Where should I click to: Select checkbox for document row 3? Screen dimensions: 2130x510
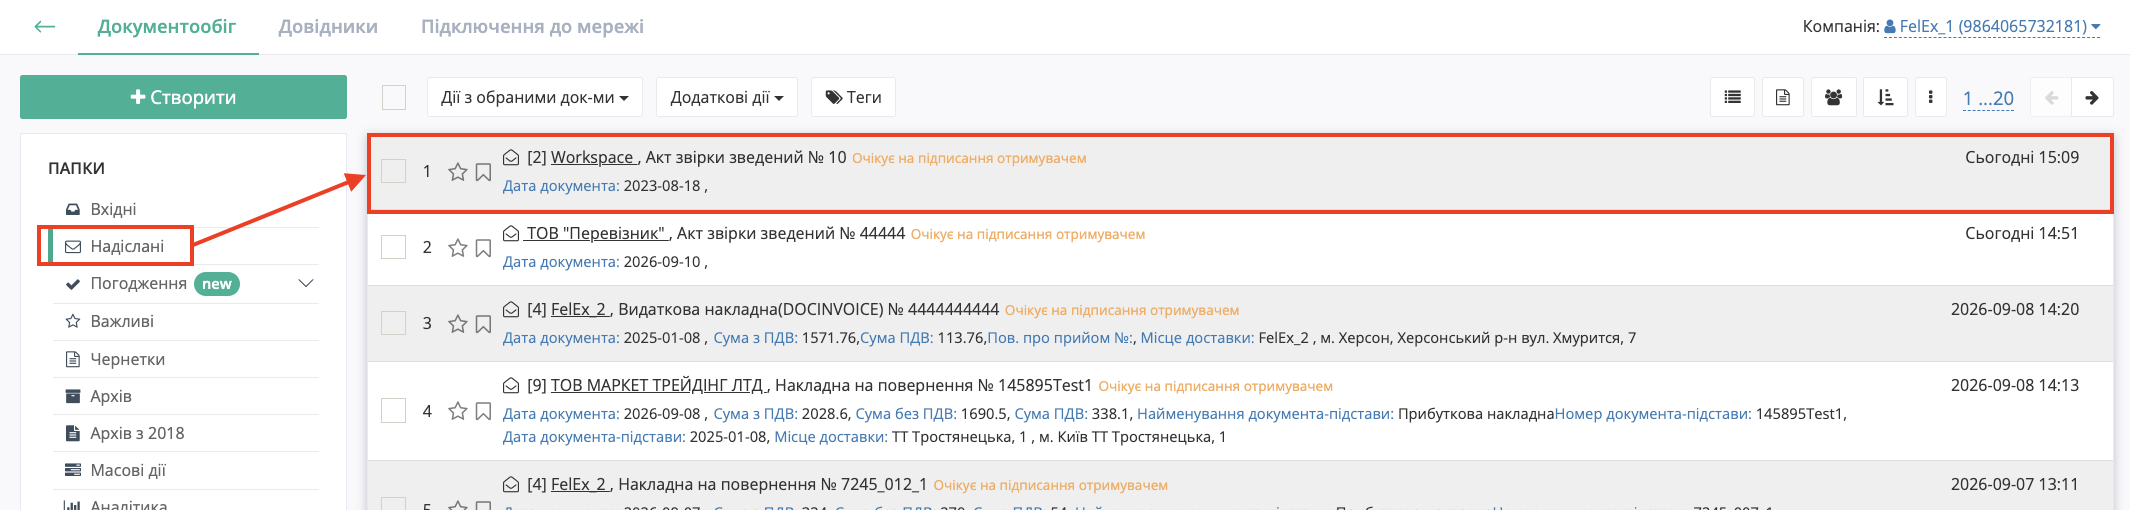click(394, 323)
